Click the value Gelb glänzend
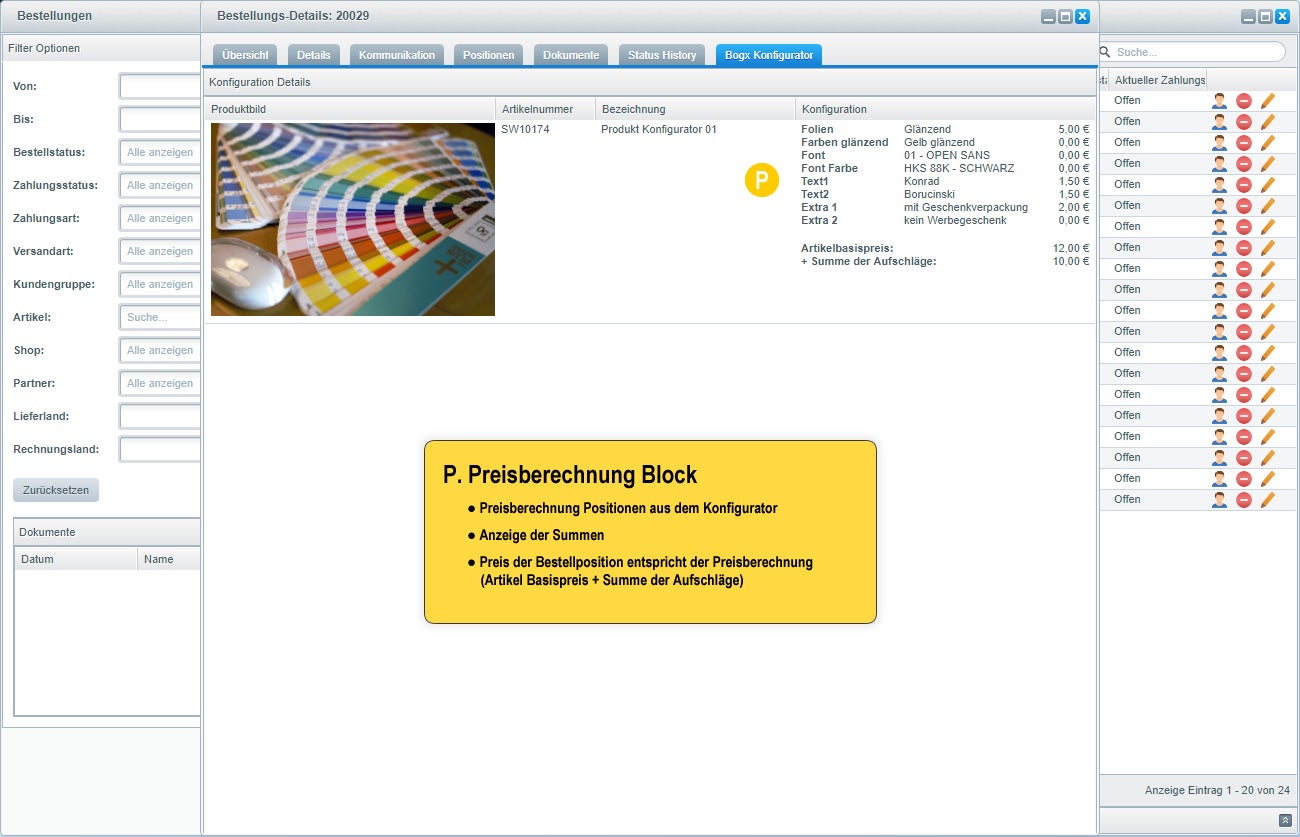Image resolution: width=1300 pixels, height=837 pixels. (x=939, y=142)
